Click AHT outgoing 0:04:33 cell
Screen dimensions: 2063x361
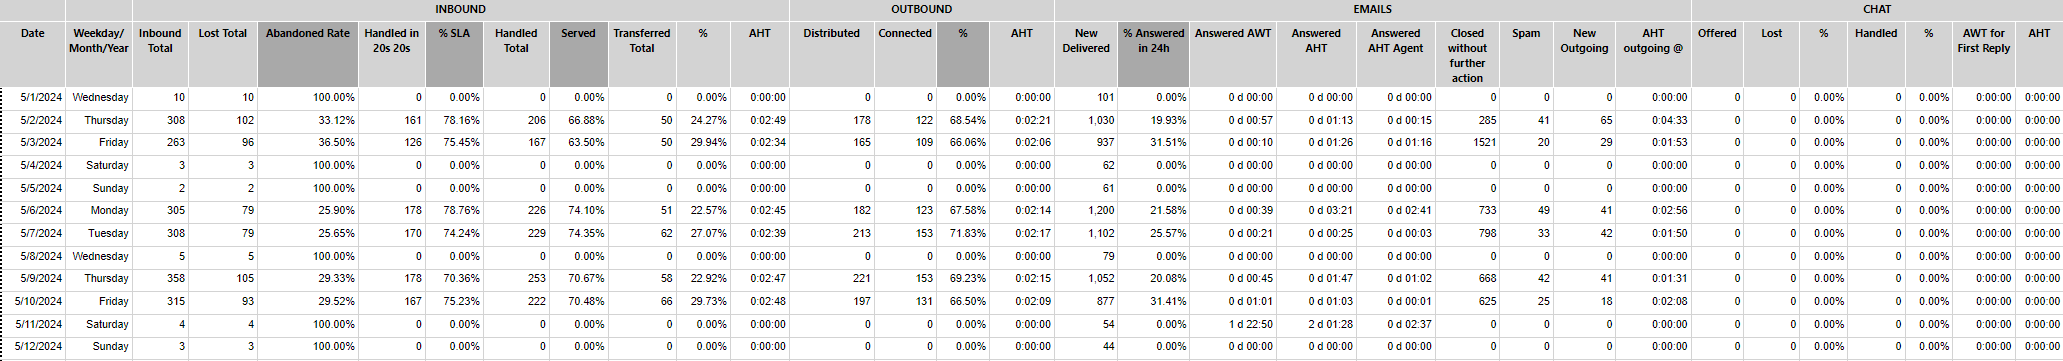point(1653,121)
